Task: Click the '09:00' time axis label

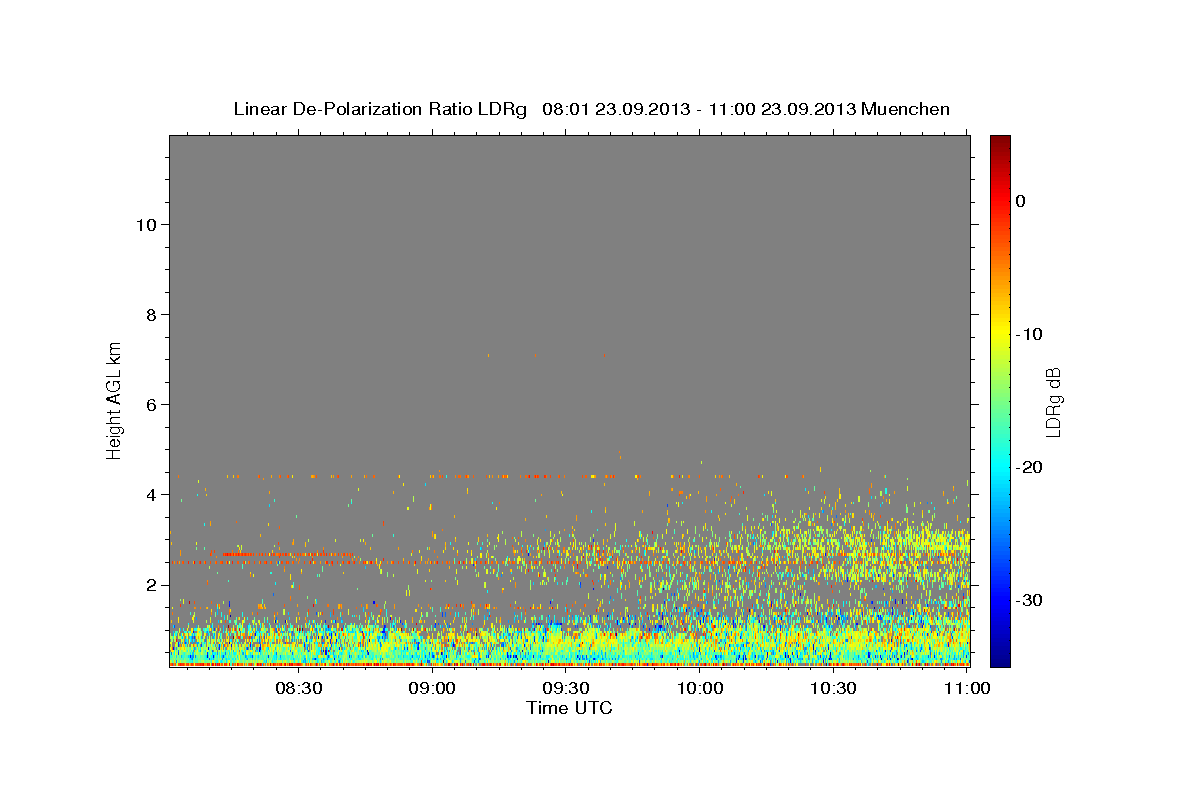Action: 433,688
